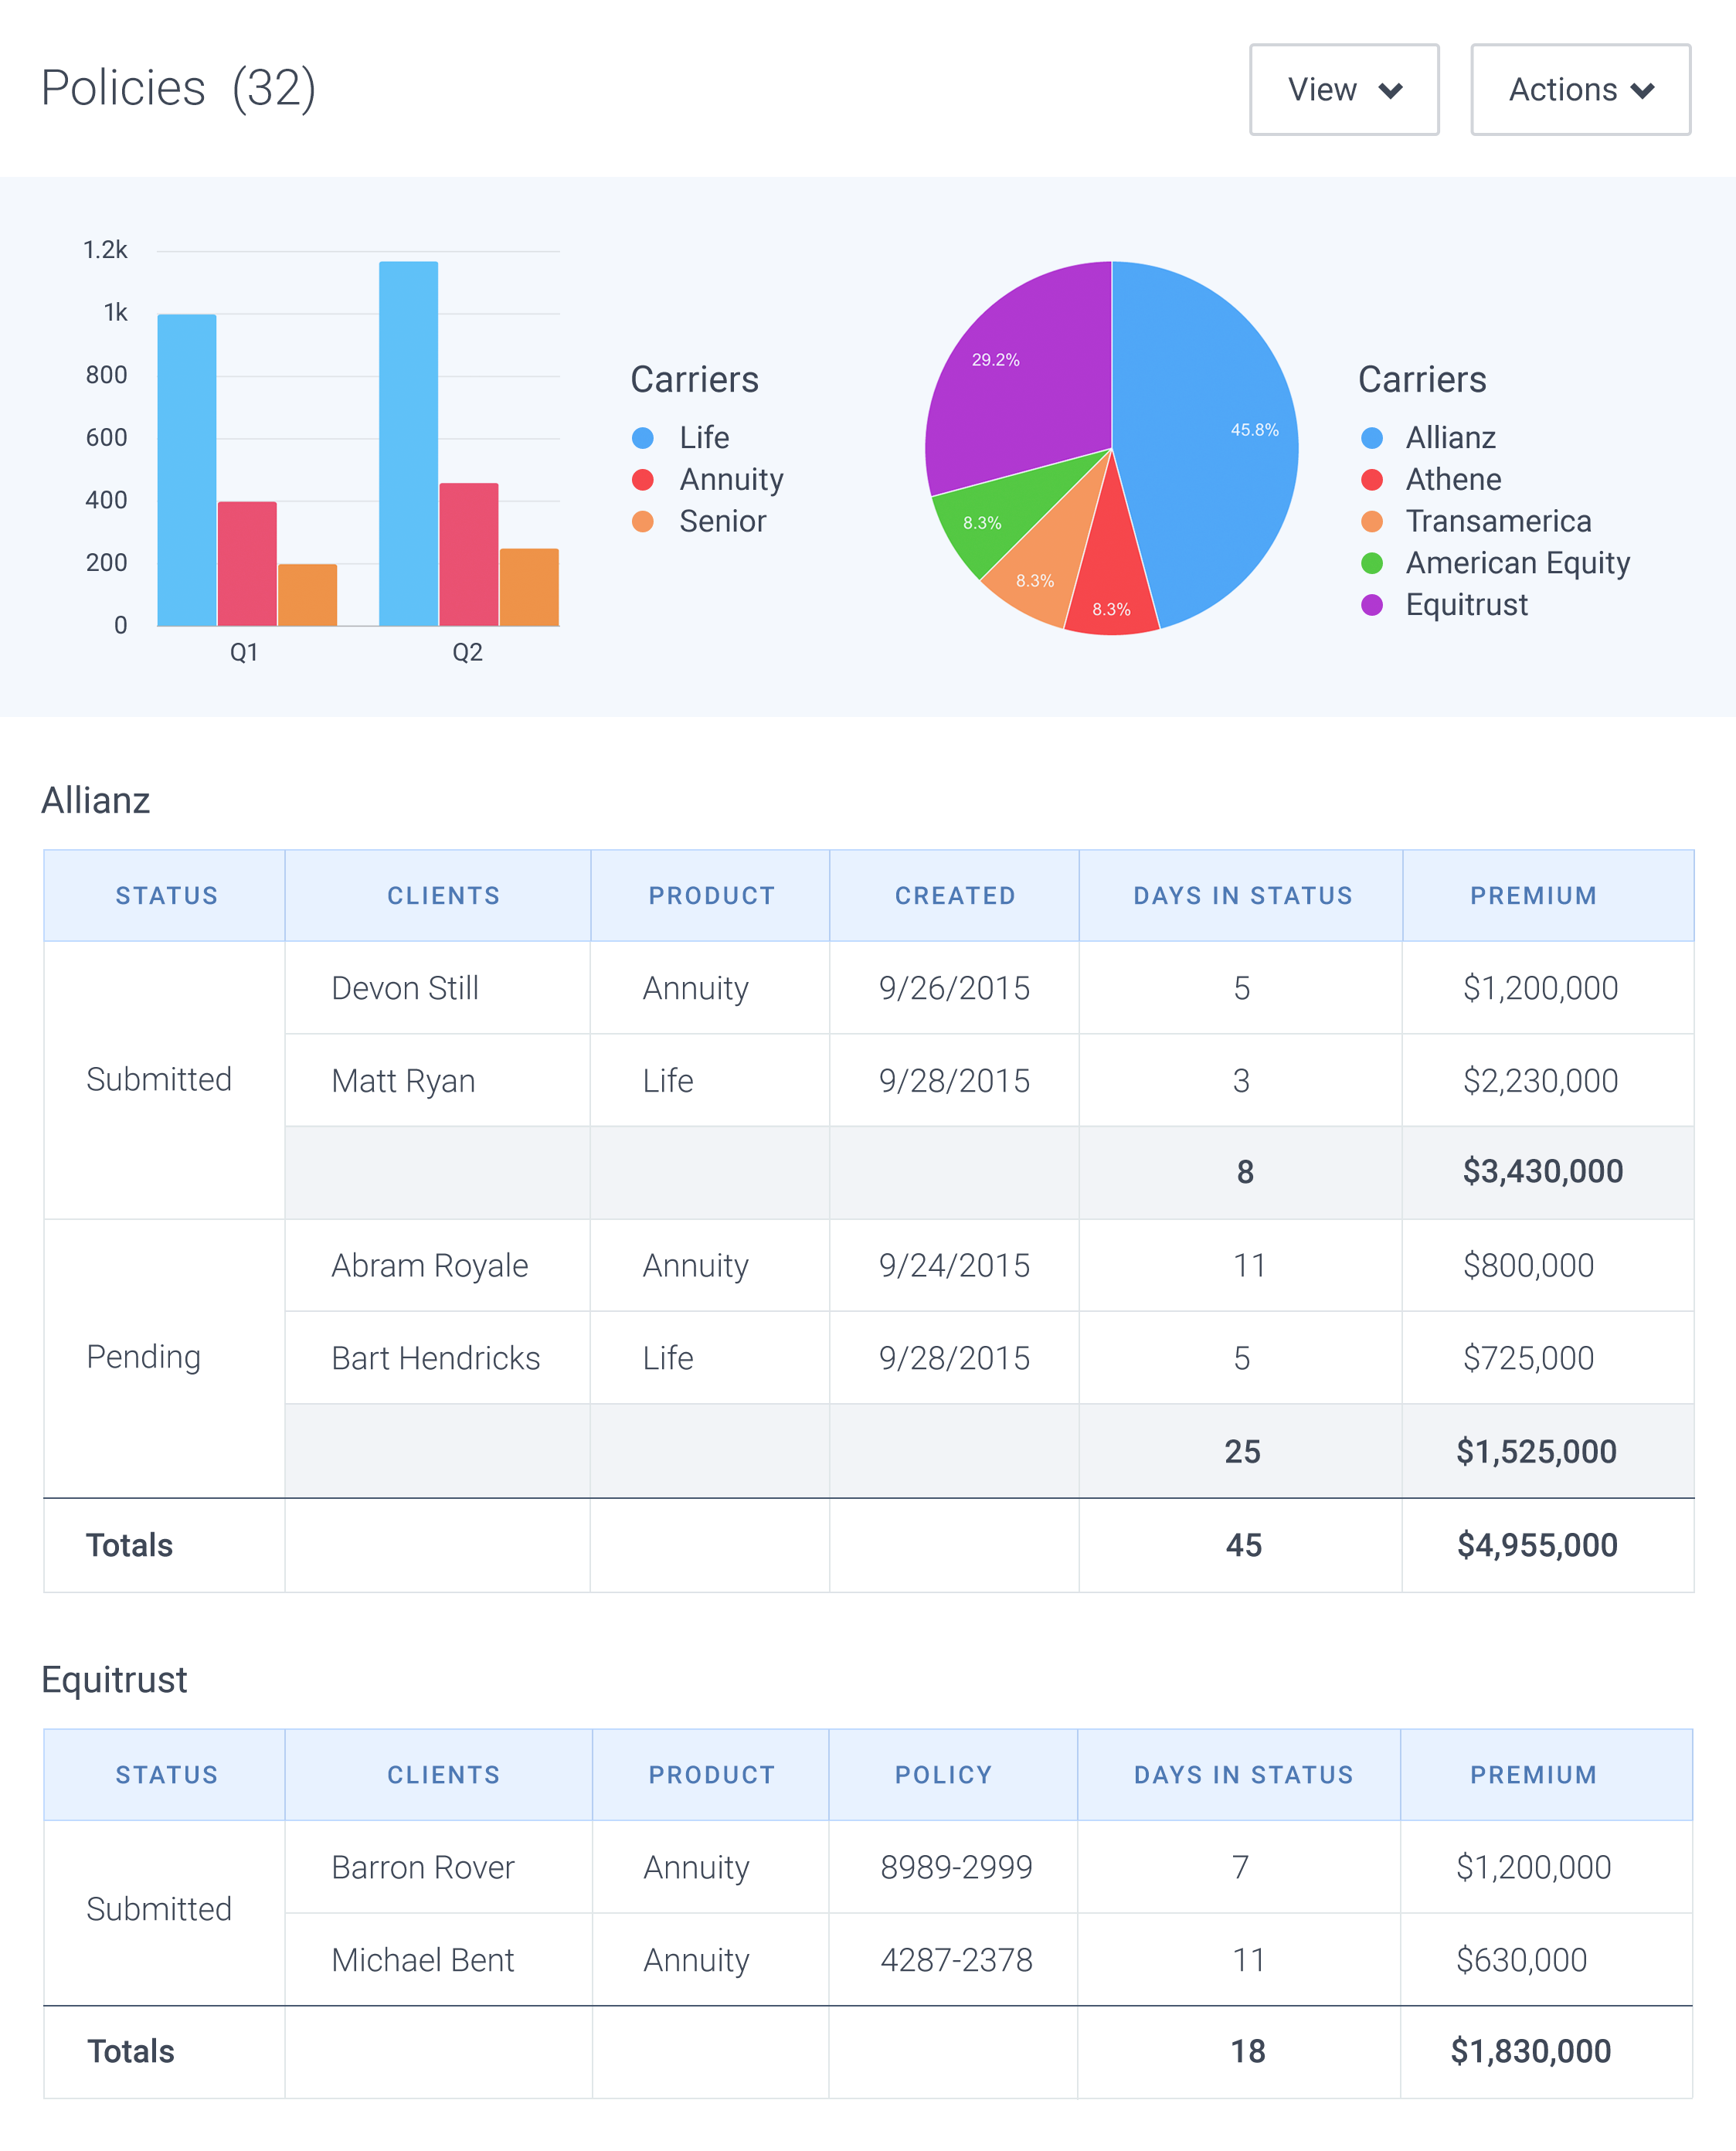The width and height of the screenshot is (1736, 2151).
Task: Sort Allianz table by Days In Status
Action: pos(1242,896)
